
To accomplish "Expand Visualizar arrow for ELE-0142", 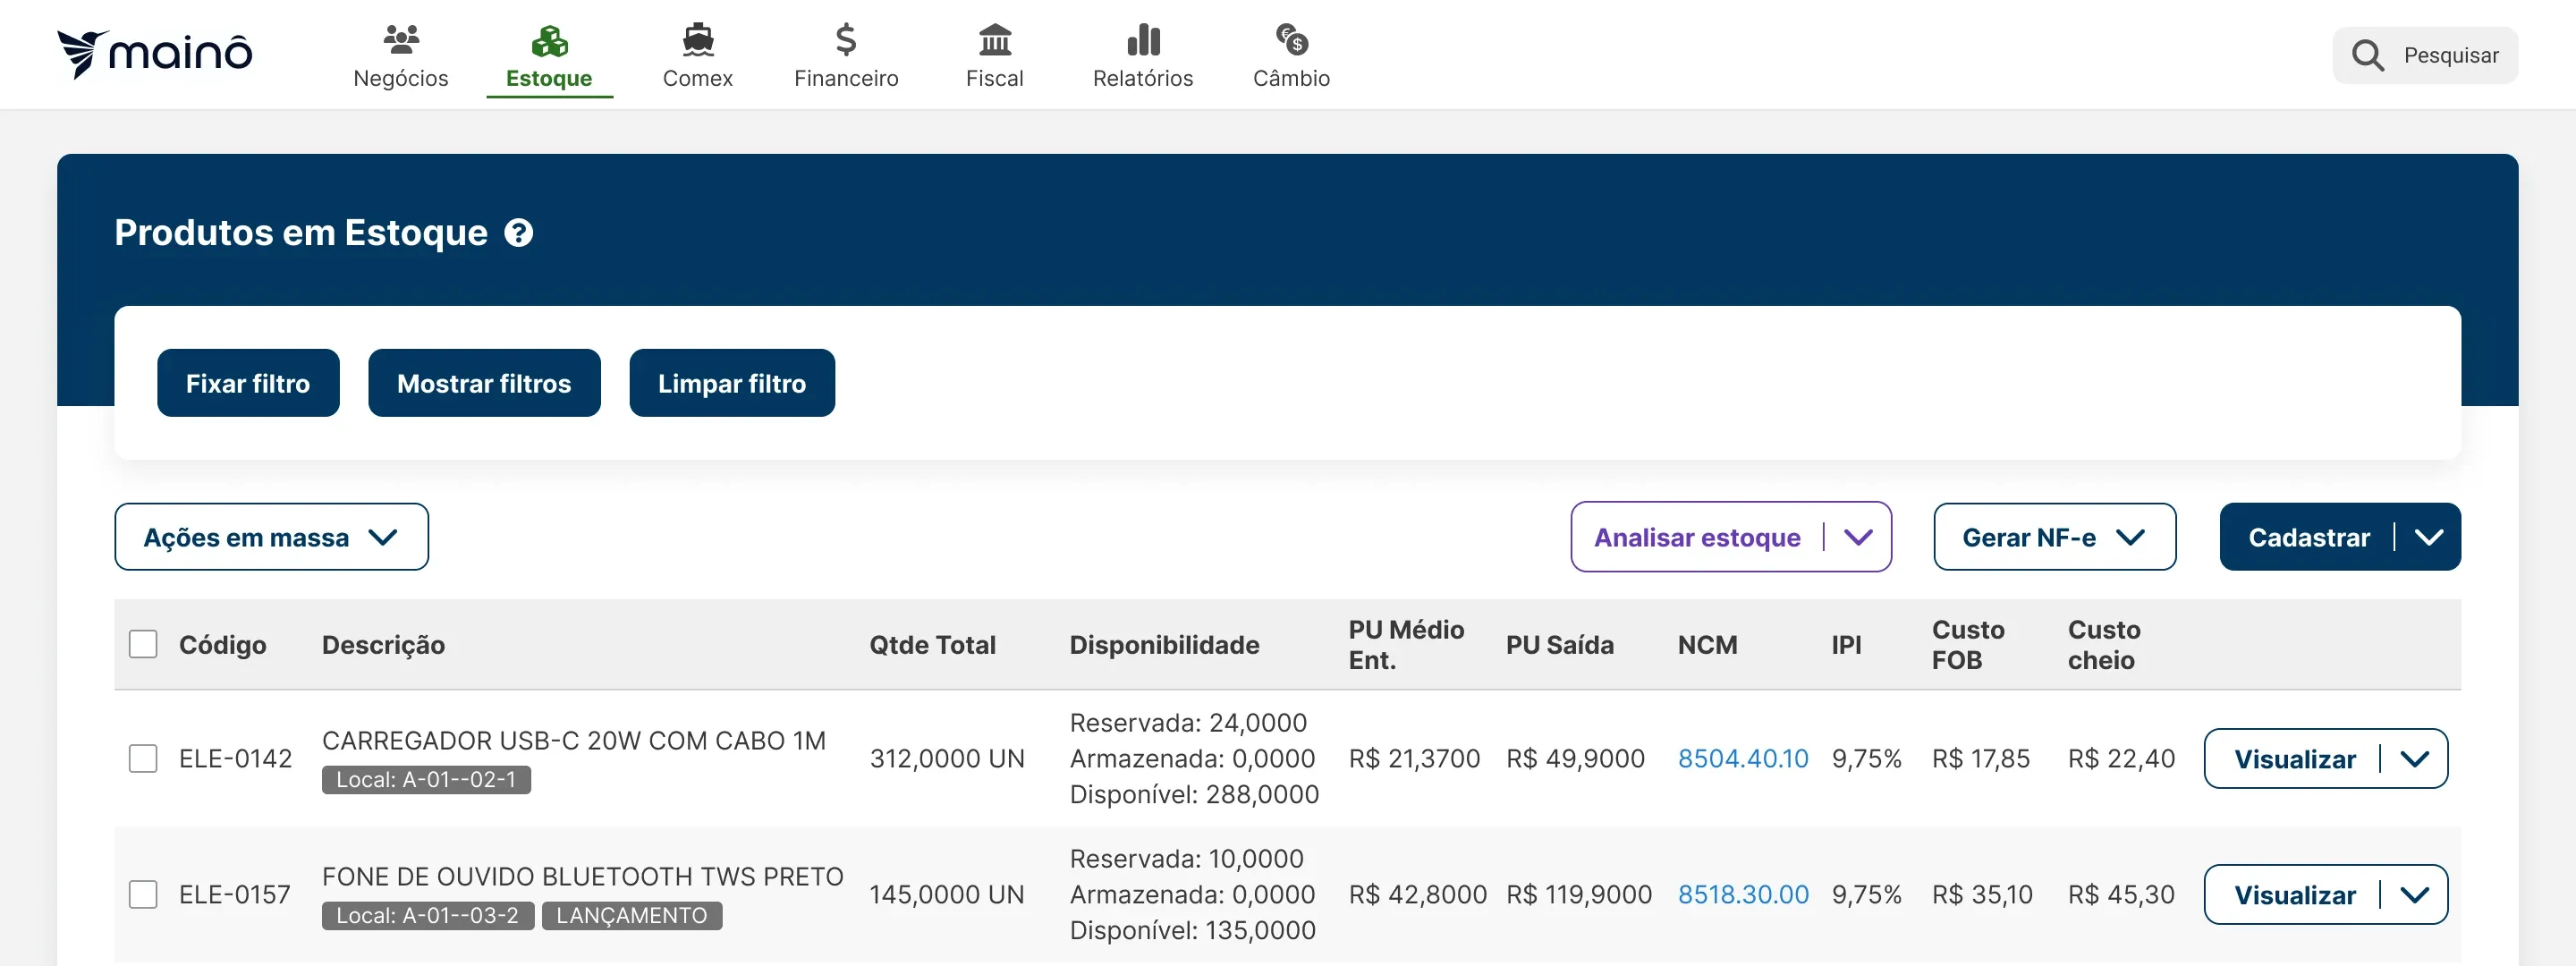I will [x=2414, y=759].
